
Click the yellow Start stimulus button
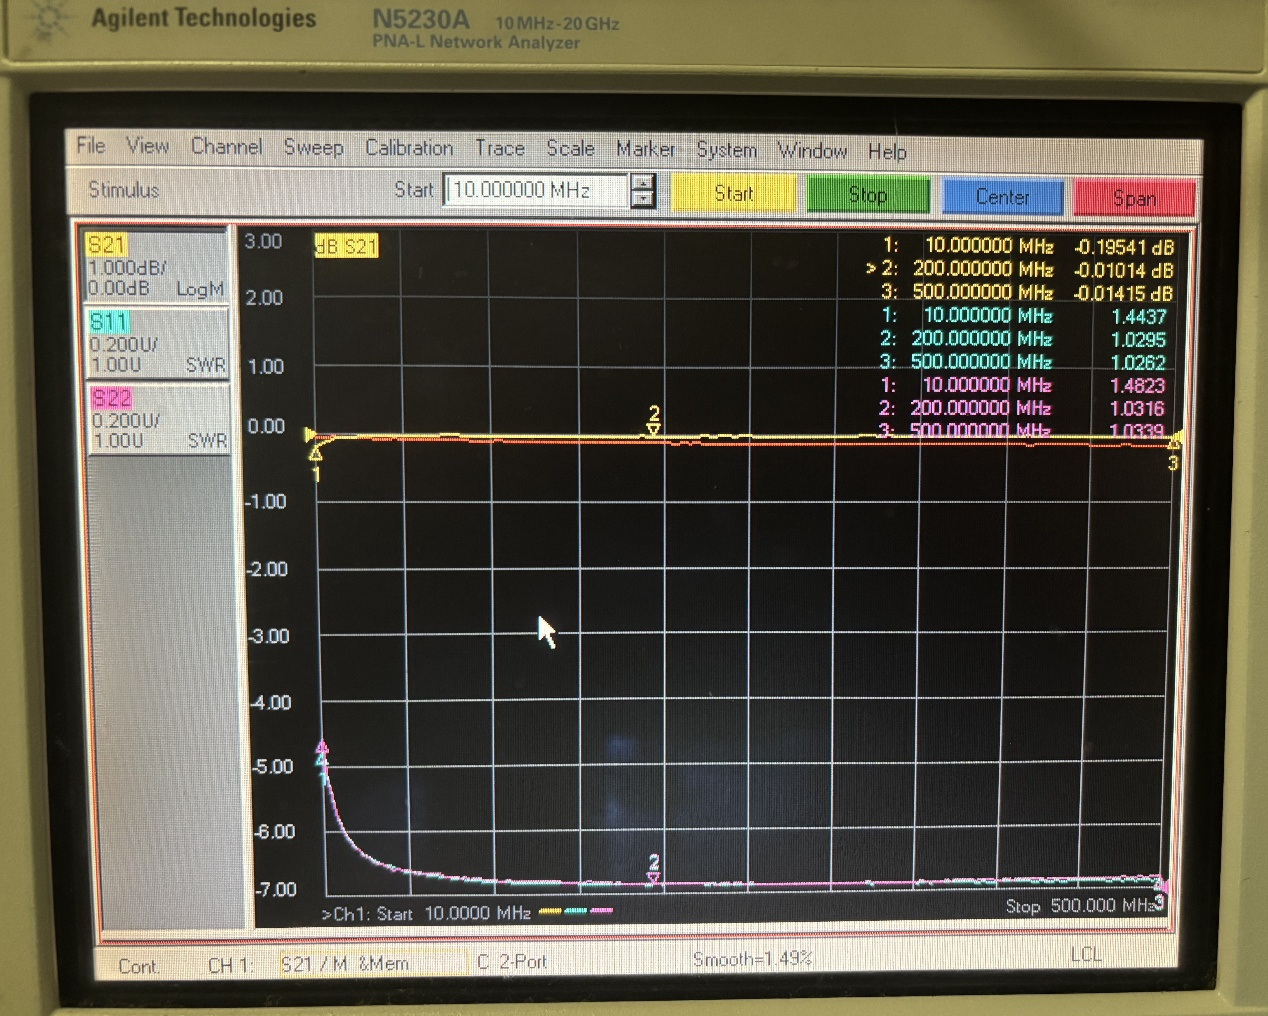pos(733,194)
